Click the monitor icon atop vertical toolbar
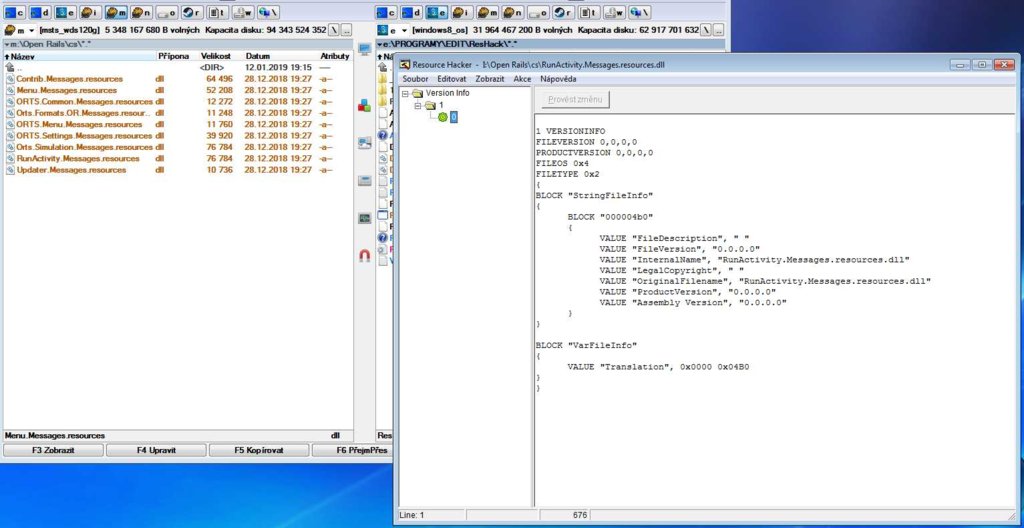Image resolution: width=1024 pixels, height=528 pixels. point(364,49)
